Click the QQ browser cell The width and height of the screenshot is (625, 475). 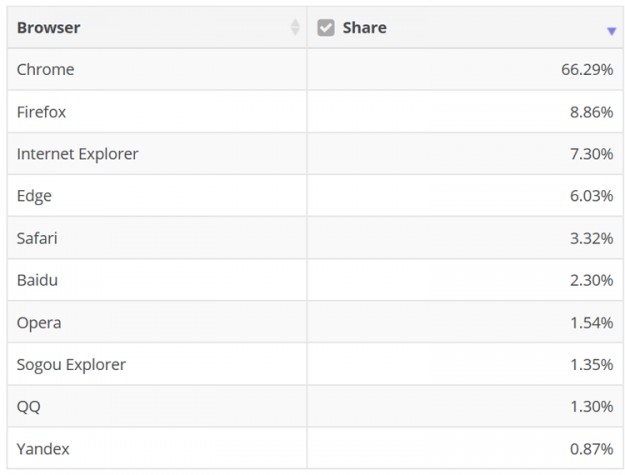[x=29, y=407]
